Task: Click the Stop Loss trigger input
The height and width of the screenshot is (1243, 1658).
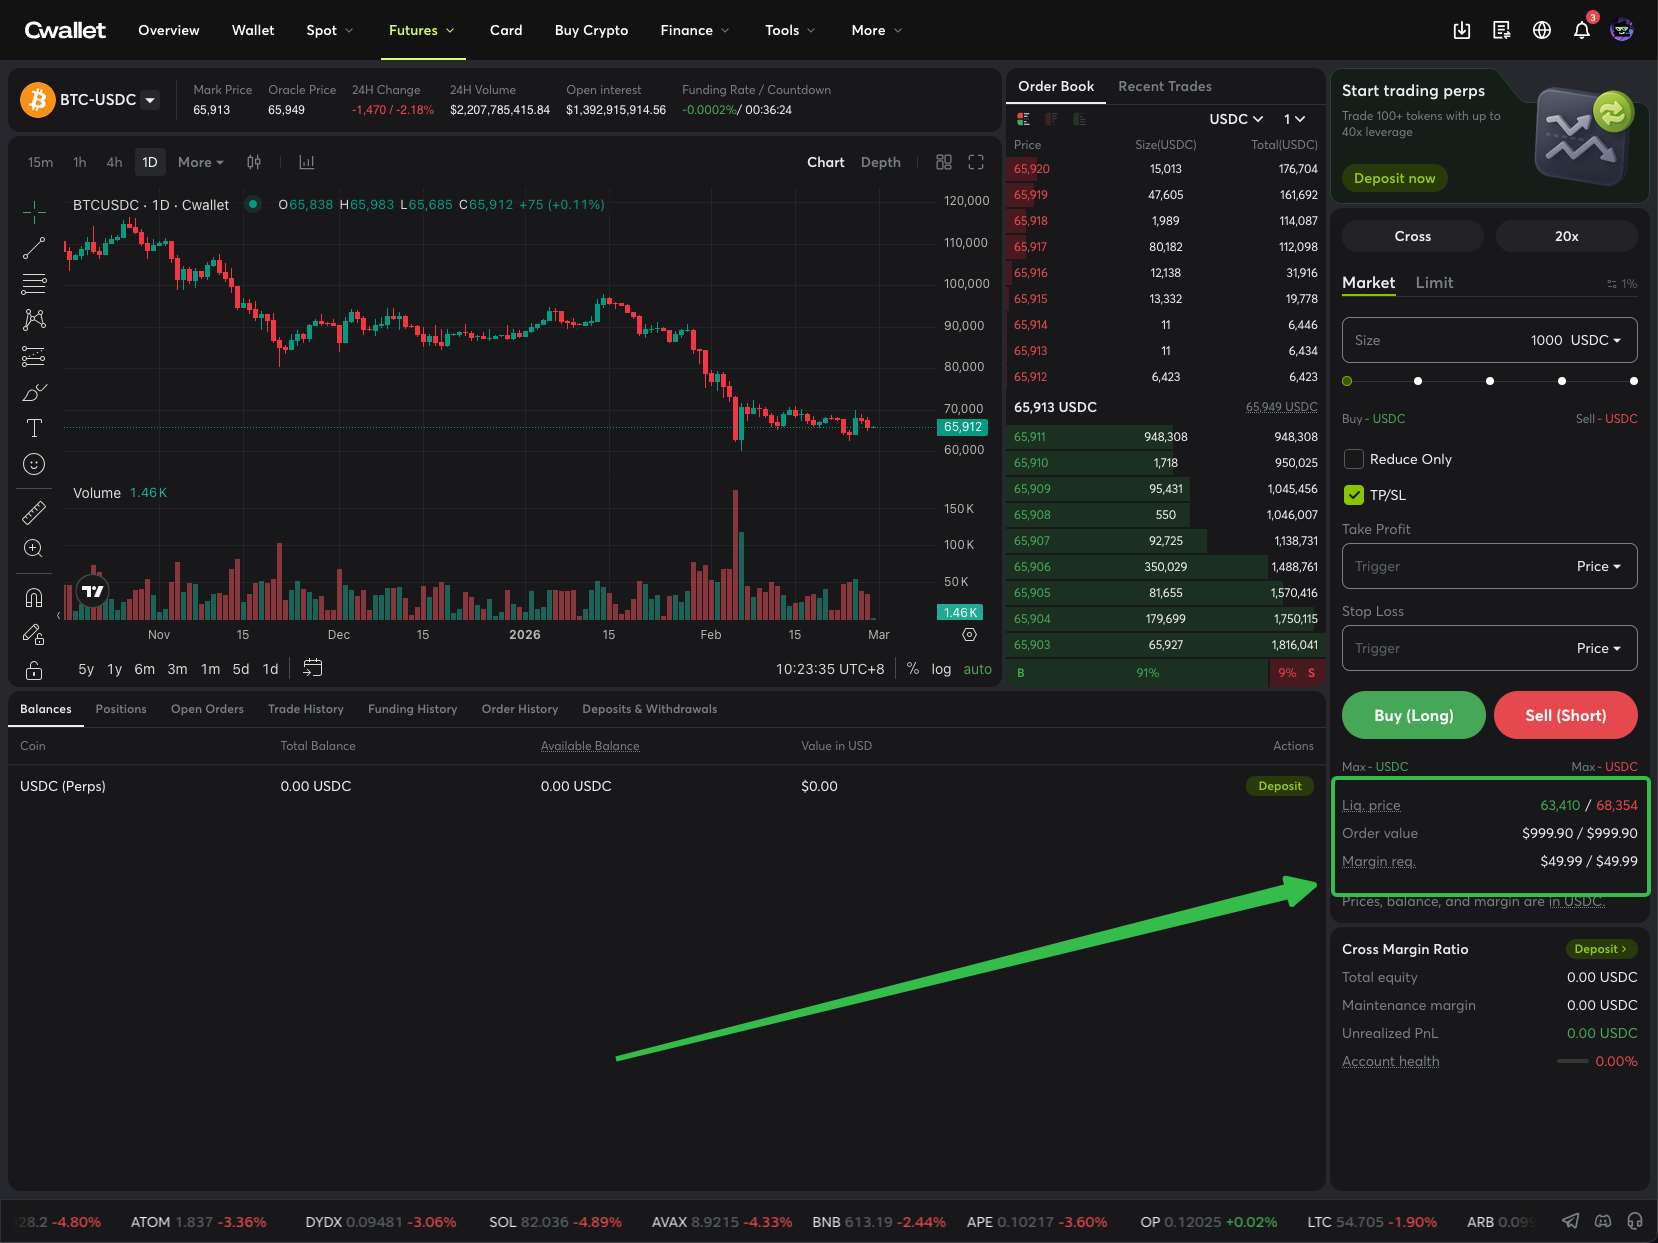Action: (x=1450, y=648)
